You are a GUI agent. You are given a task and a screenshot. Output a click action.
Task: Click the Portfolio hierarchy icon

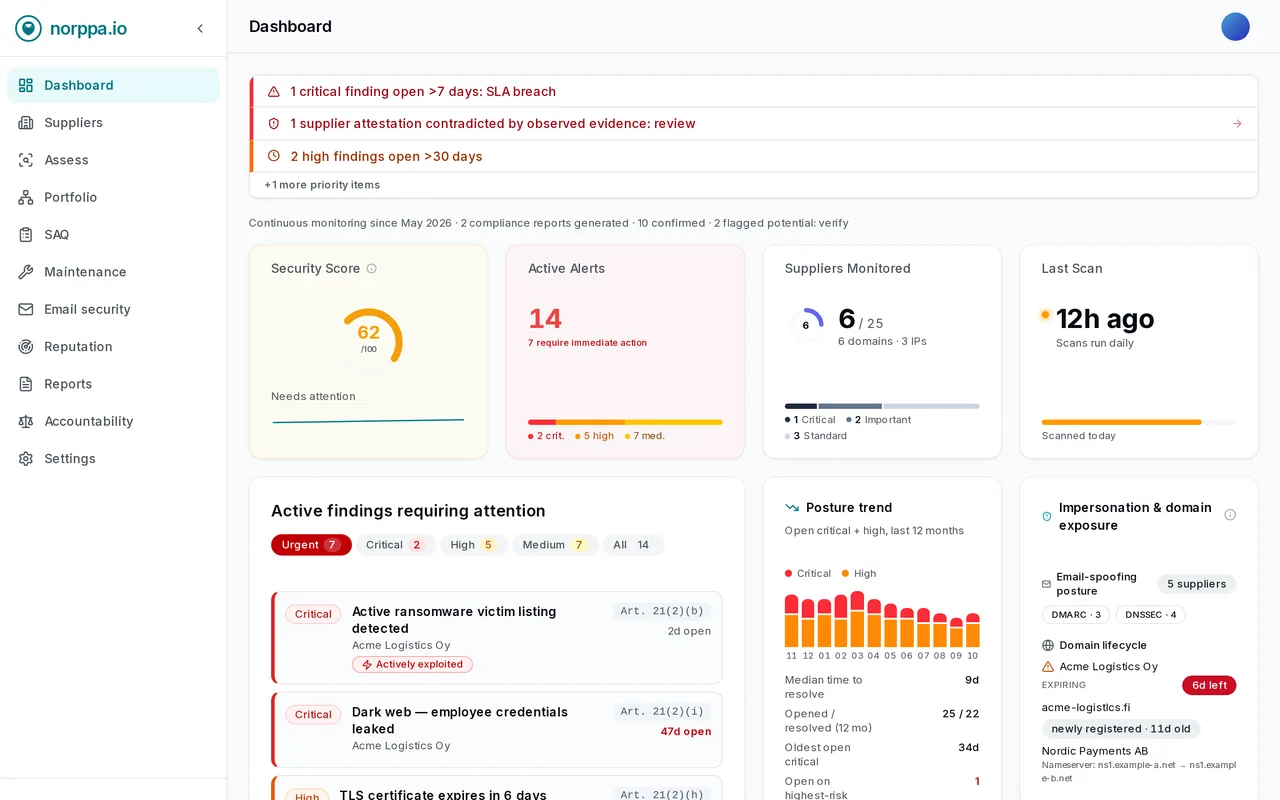pos(26,197)
